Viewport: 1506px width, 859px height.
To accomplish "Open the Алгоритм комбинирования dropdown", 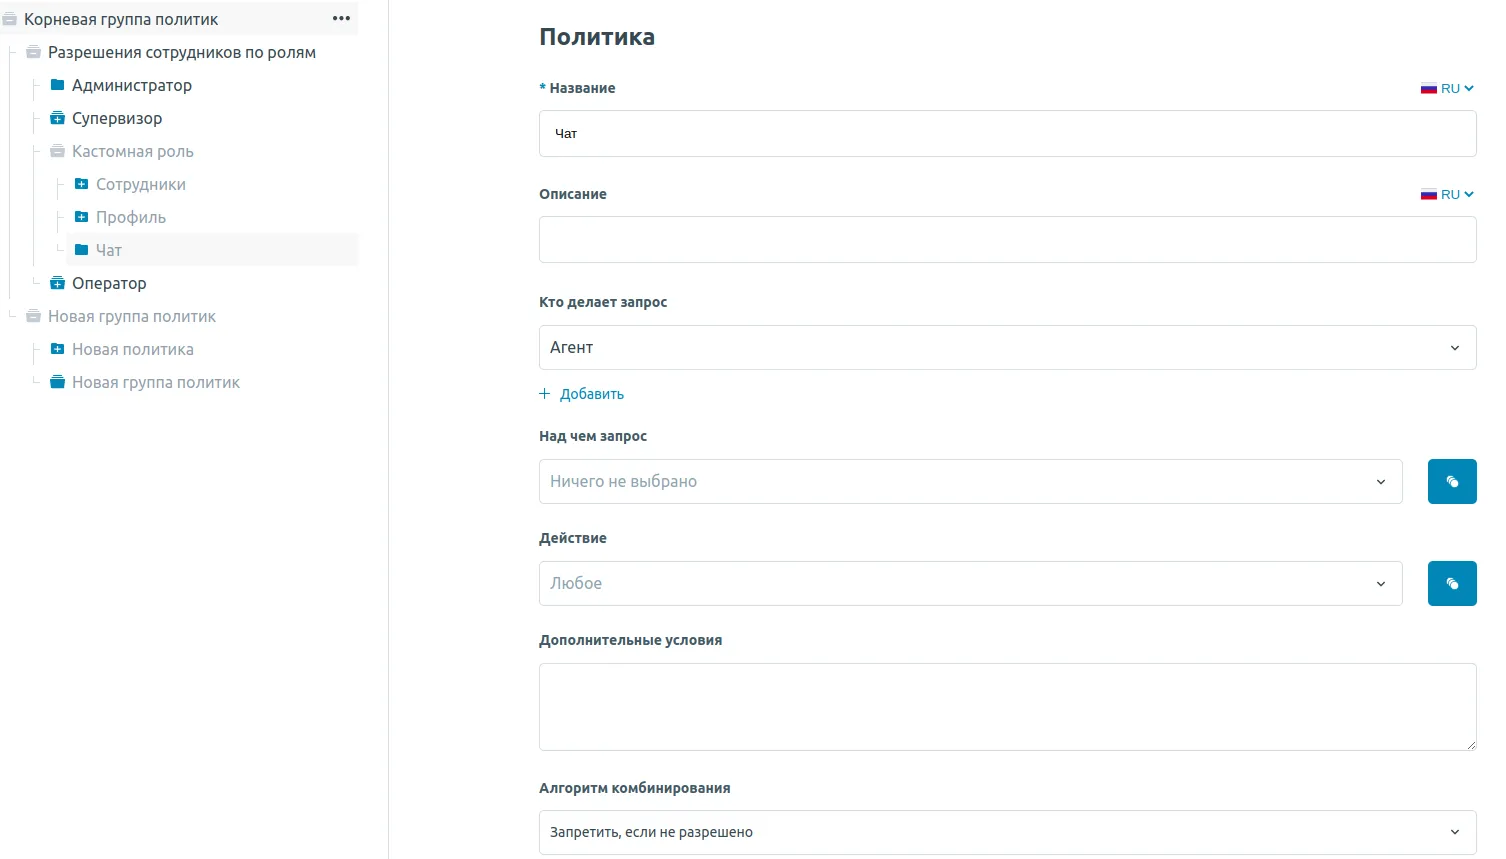I will click(x=1006, y=832).
